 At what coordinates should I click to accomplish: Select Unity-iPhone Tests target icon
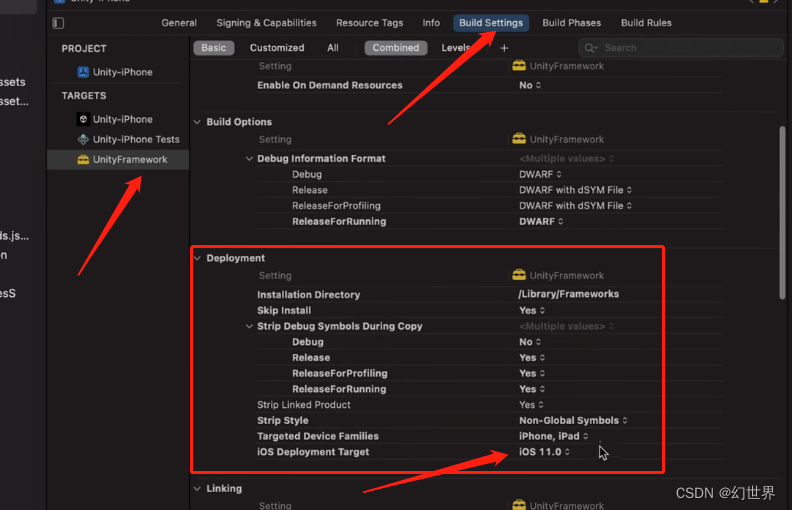[x=83, y=139]
